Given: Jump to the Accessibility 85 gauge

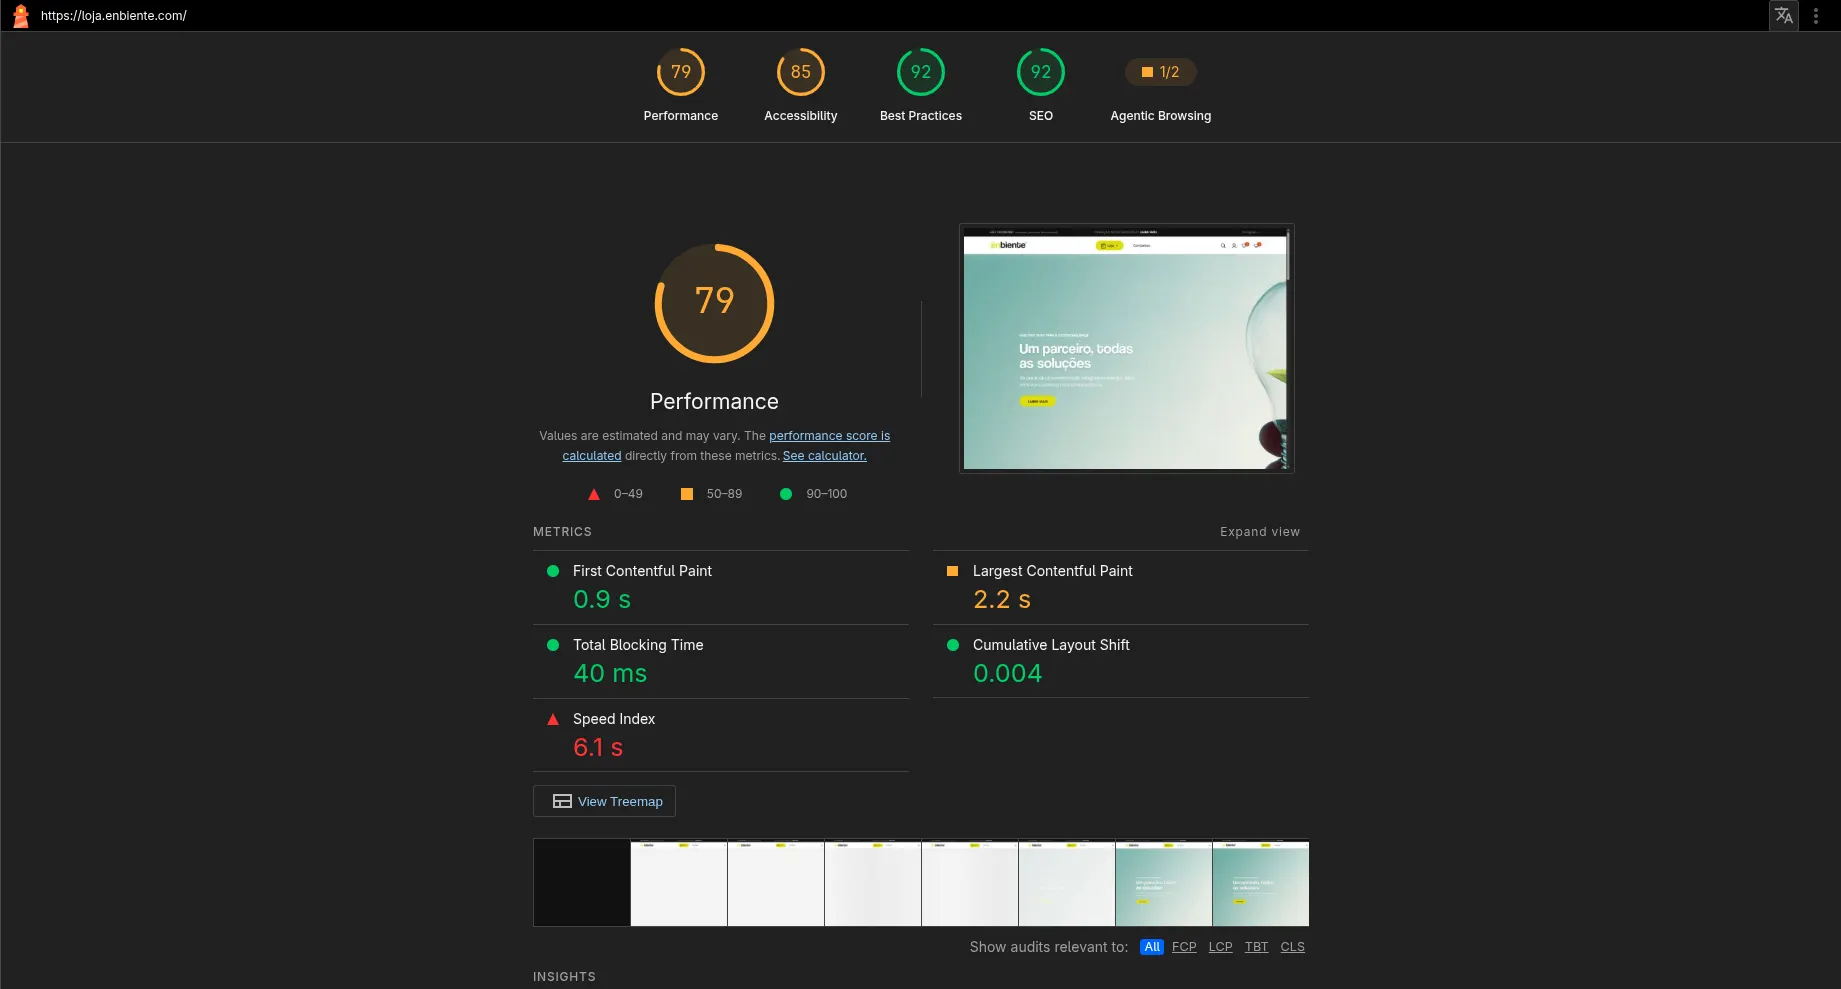Looking at the screenshot, I should coord(801,86).
